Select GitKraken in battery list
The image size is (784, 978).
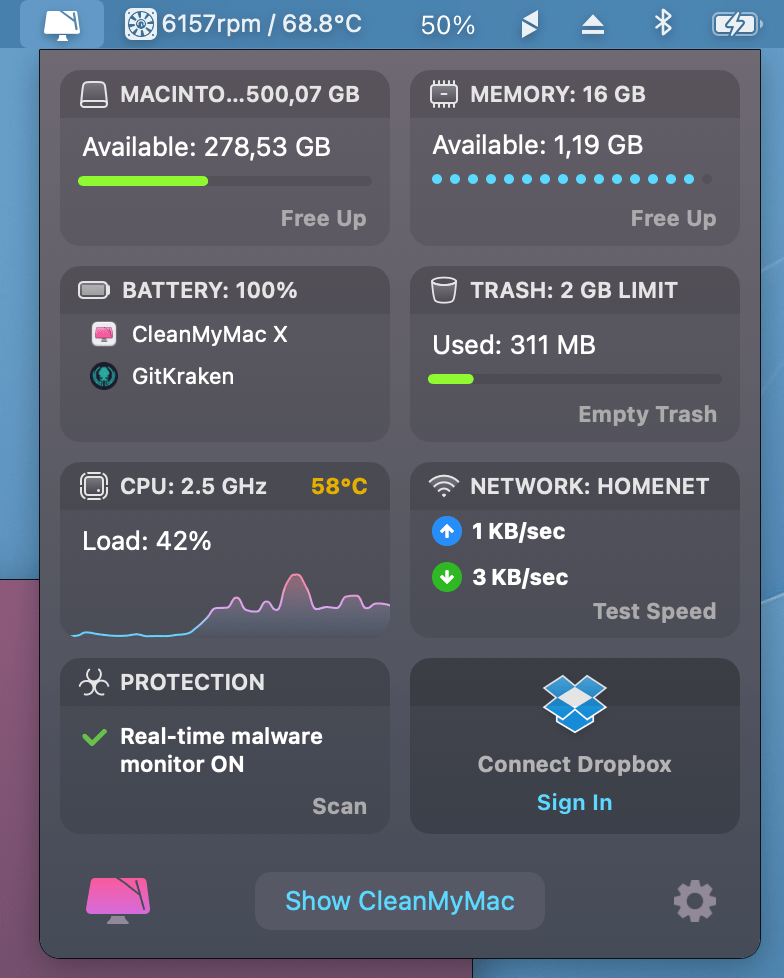tap(182, 376)
